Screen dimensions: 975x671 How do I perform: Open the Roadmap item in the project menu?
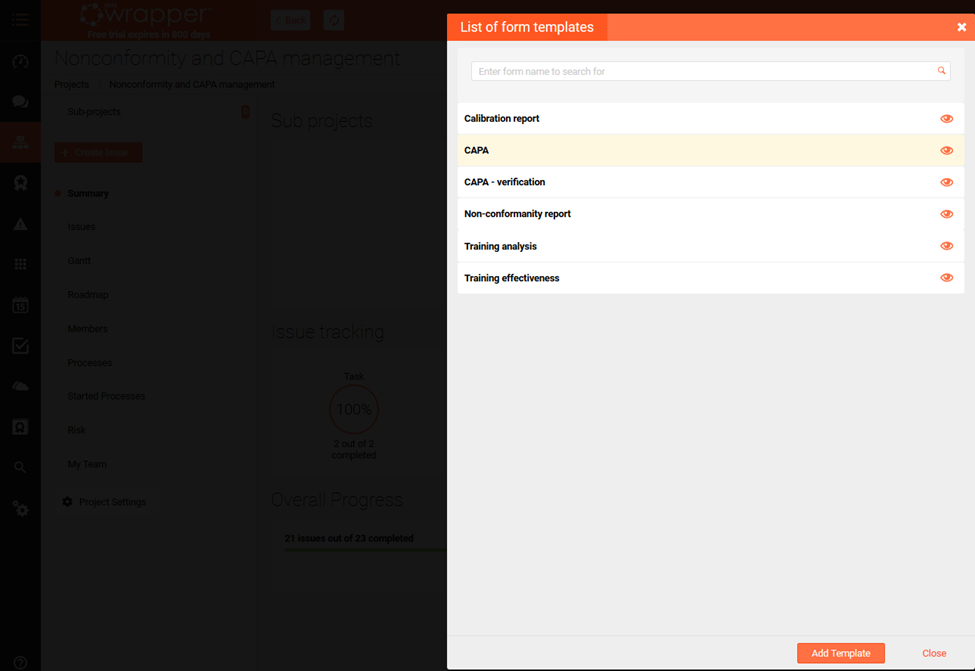point(88,295)
